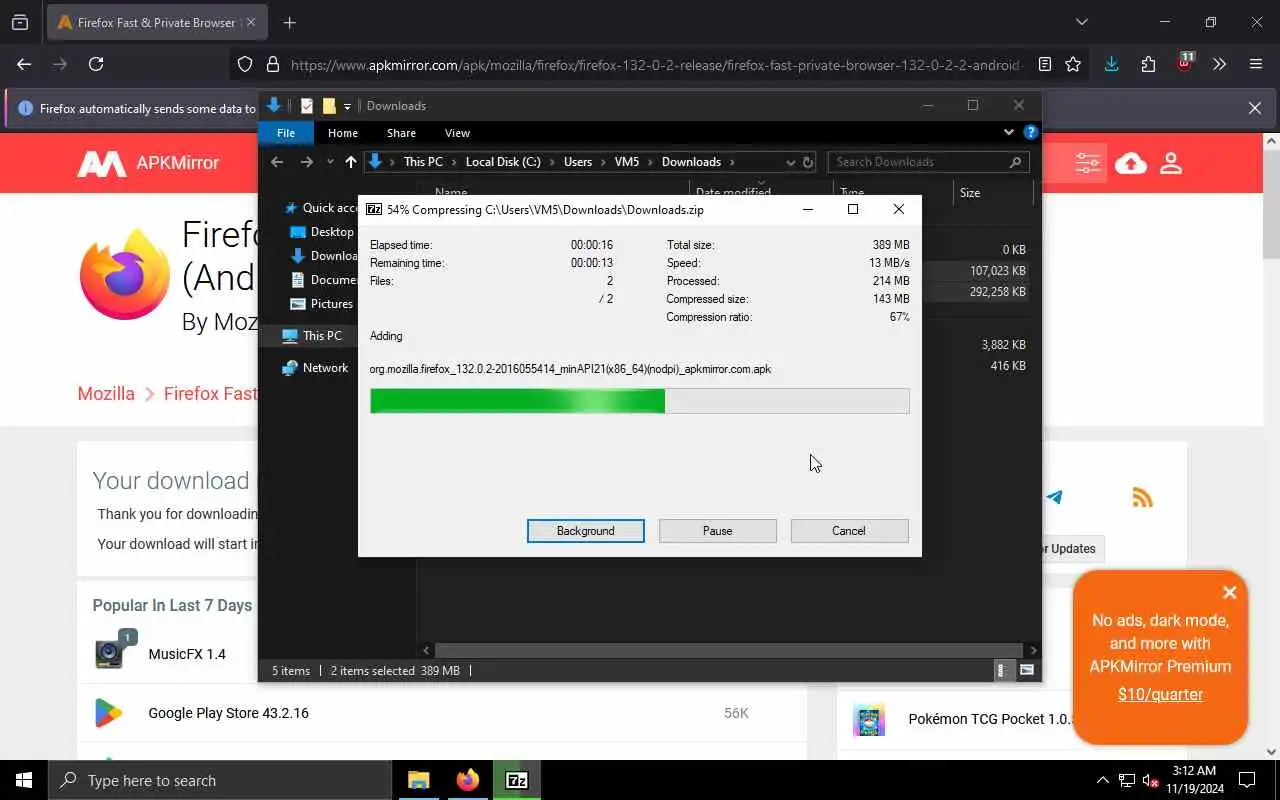Open recent locations dropdown in Explorer
This screenshot has height=800, width=1280.
click(x=330, y=162)
